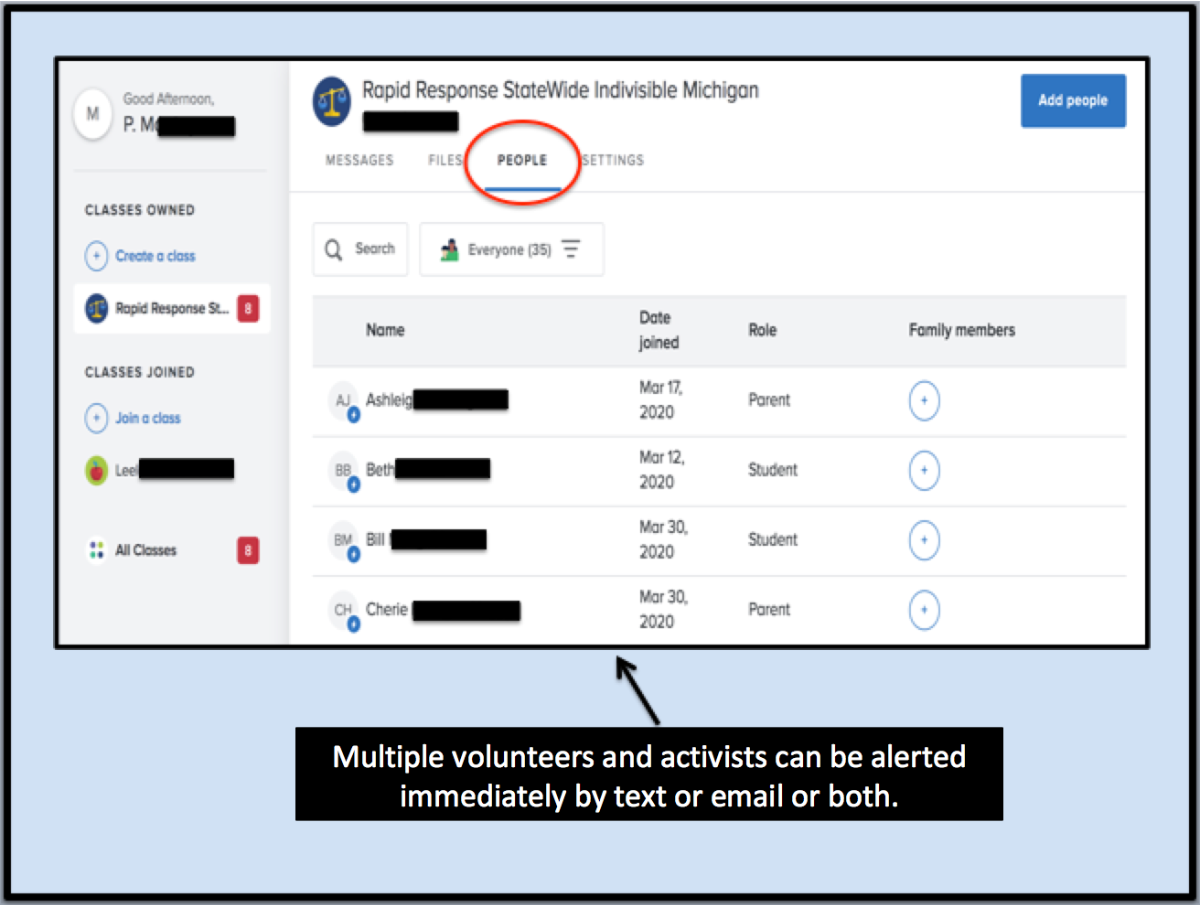Click Mar 12, 2020 date for Beth
The width and height of the screenshot is (1200, 905).
[661, 470]
